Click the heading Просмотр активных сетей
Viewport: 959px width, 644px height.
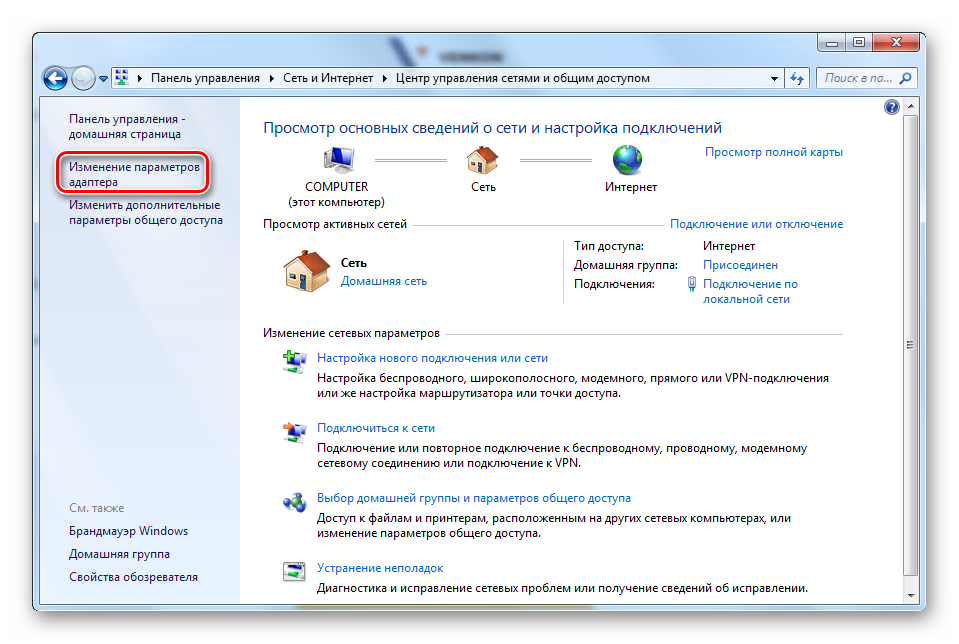pos(335,224)
